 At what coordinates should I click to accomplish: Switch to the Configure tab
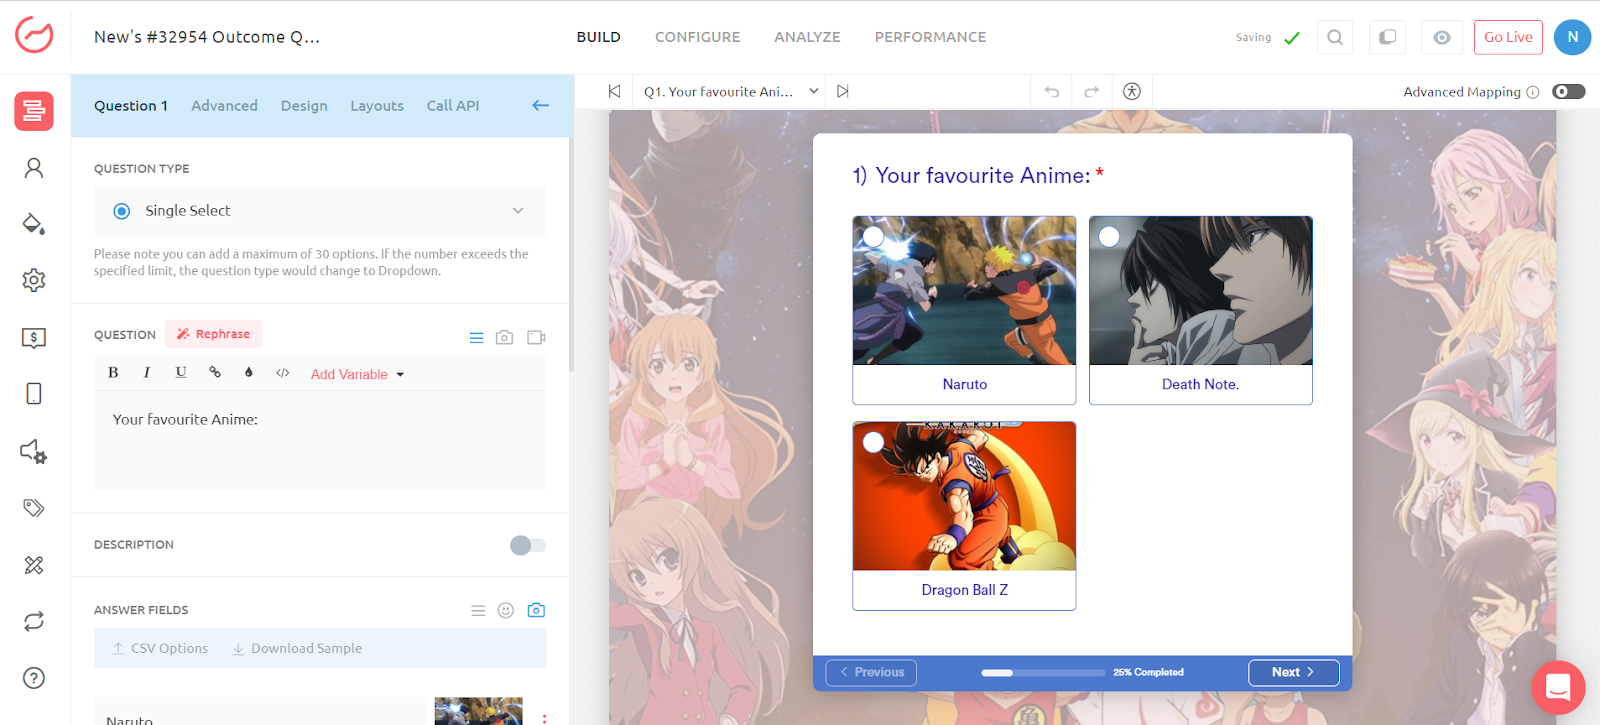pyautogui.click(x=698, y=37)
